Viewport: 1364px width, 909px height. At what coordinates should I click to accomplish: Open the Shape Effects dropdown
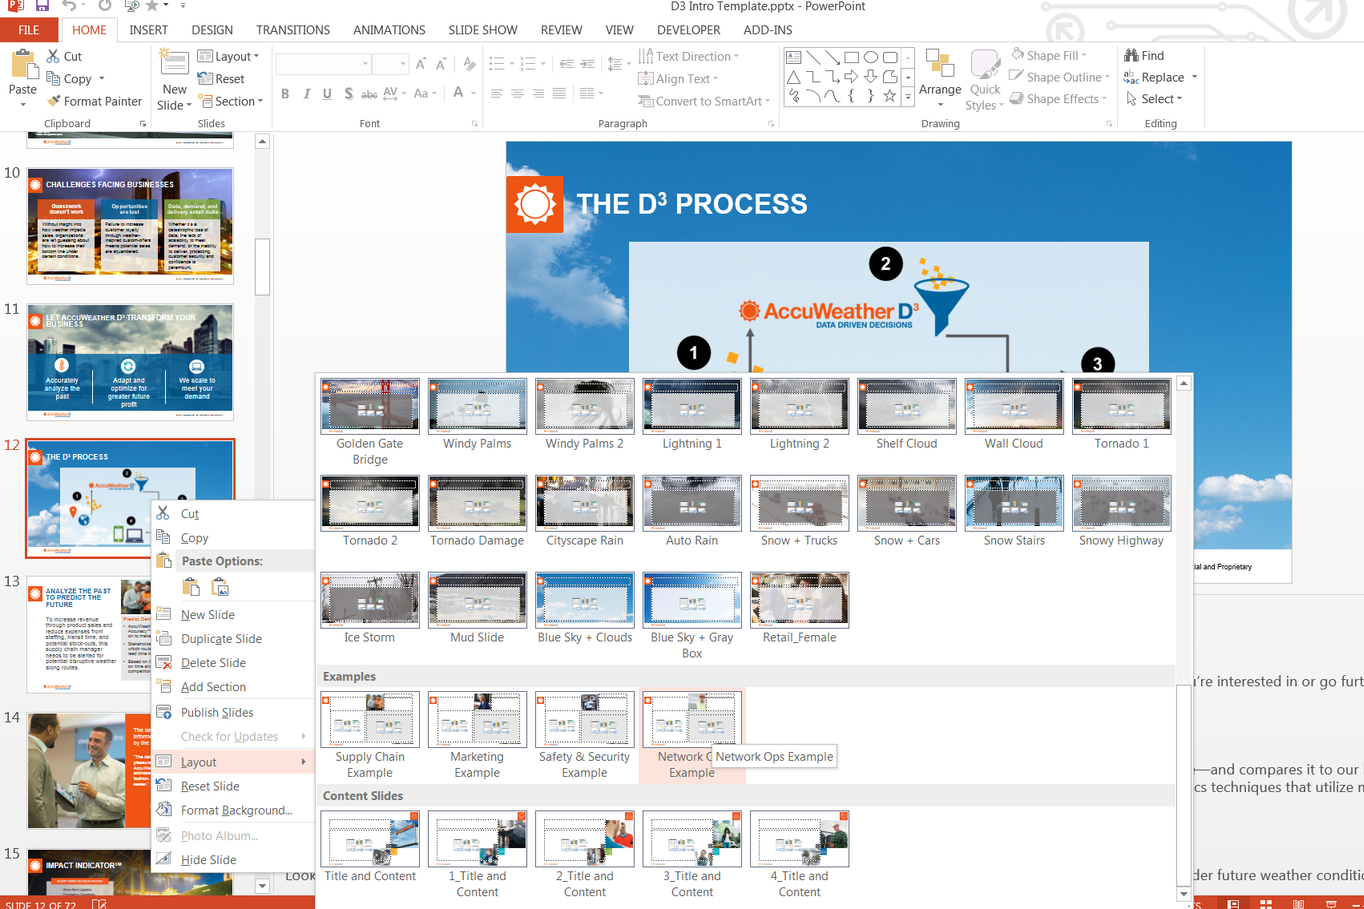click(x=1058, y=99)
